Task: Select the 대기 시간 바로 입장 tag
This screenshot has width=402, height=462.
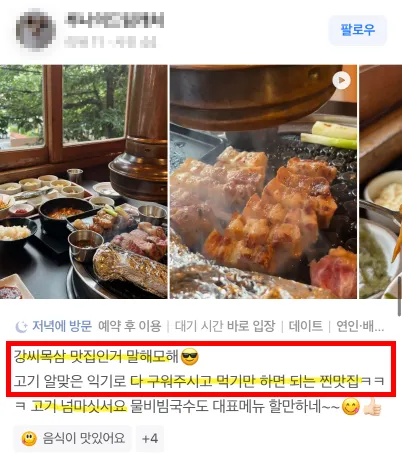Action: [225, 326]
